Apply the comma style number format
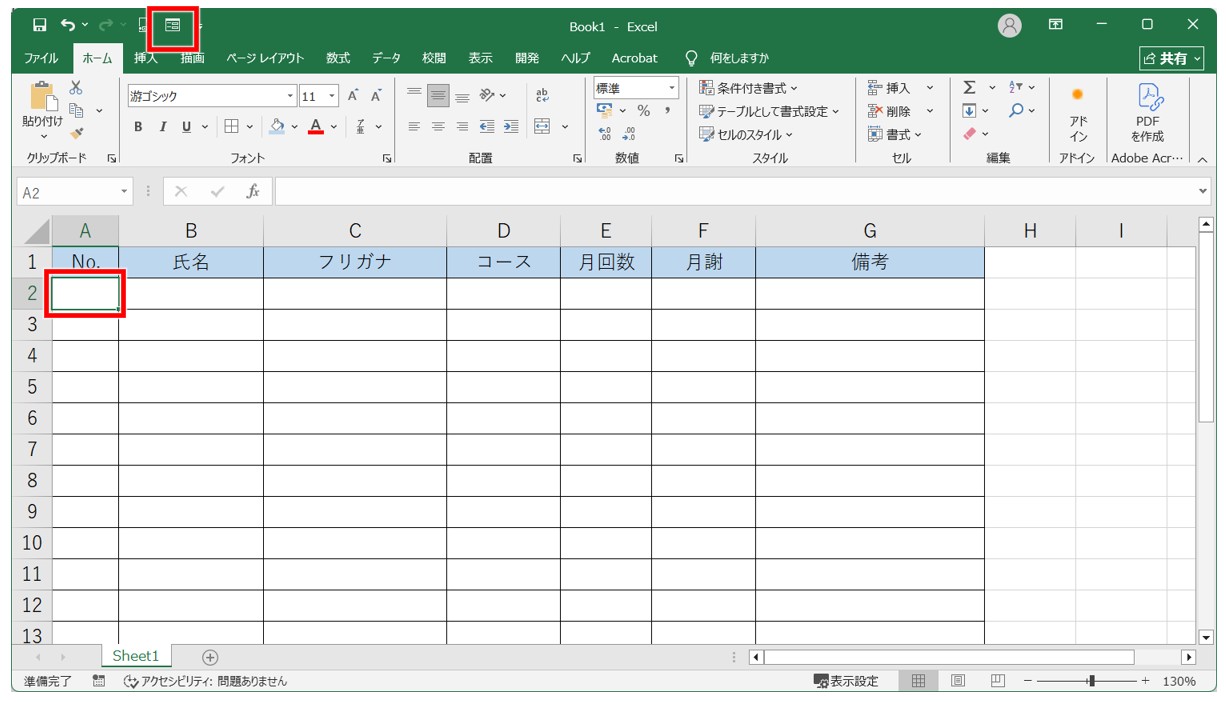1226x702 pixels. click(667, 111)
